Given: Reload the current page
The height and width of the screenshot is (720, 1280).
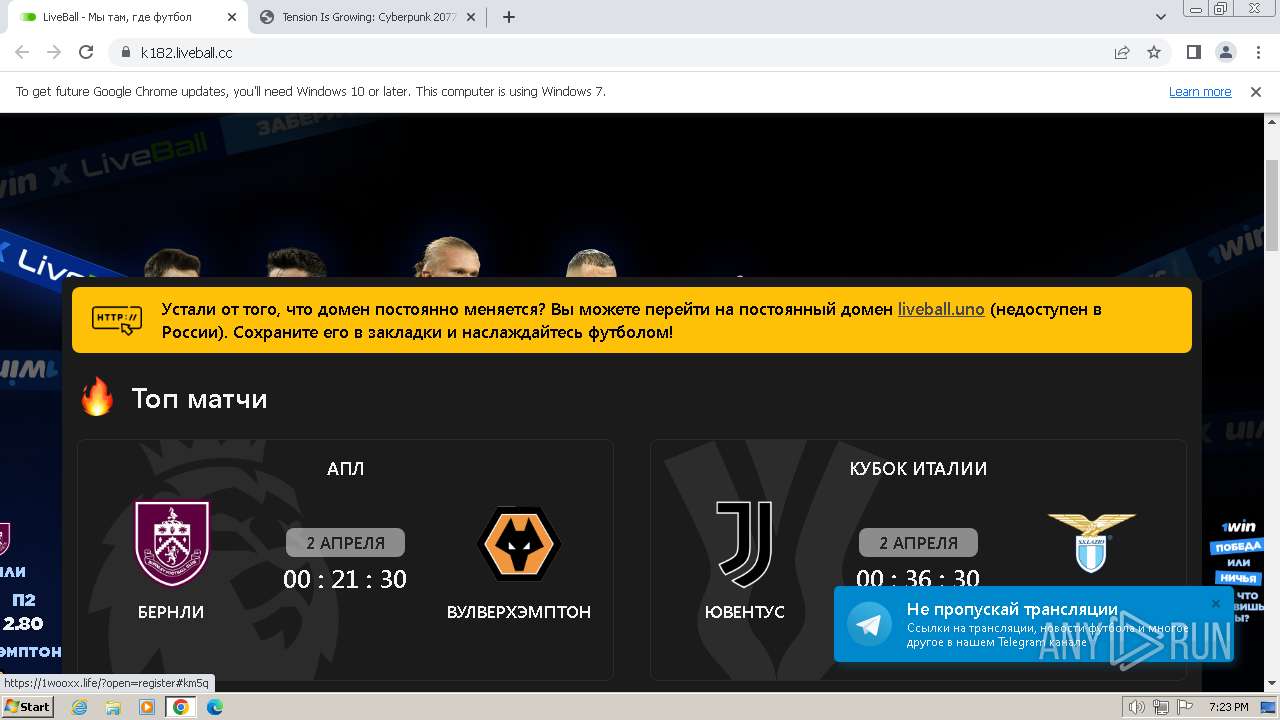Looking at the screenshot, I should (86, 53).
